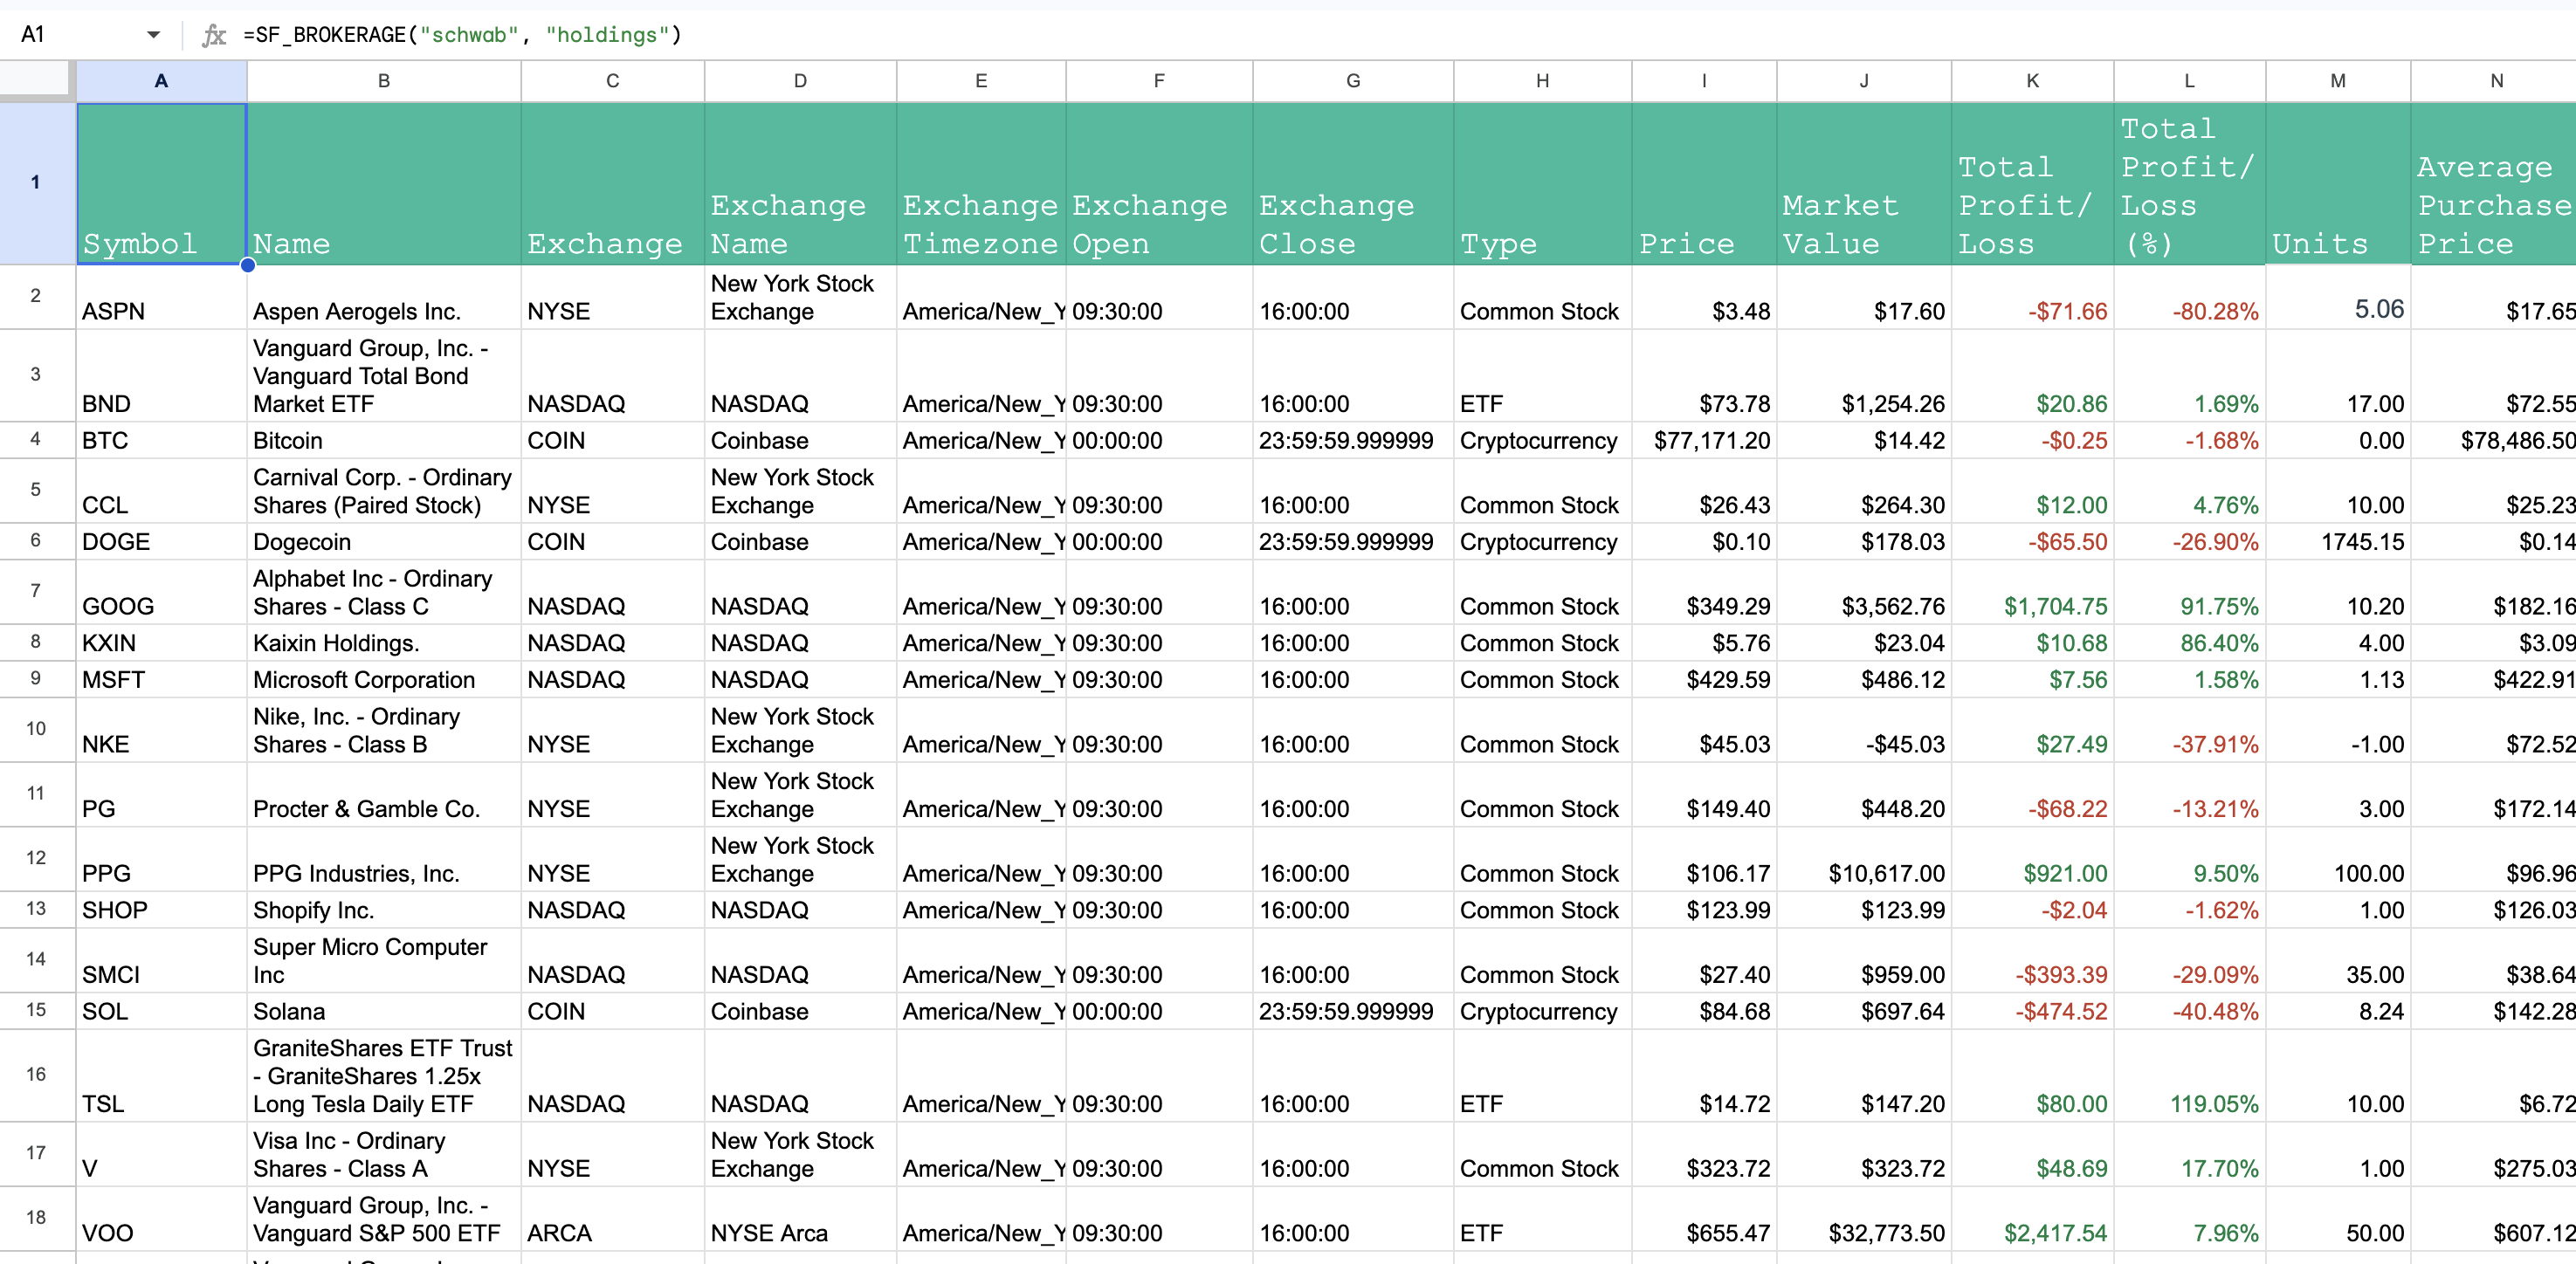
Task: Click the VOO symbol cell
Action: point(161,1219)
